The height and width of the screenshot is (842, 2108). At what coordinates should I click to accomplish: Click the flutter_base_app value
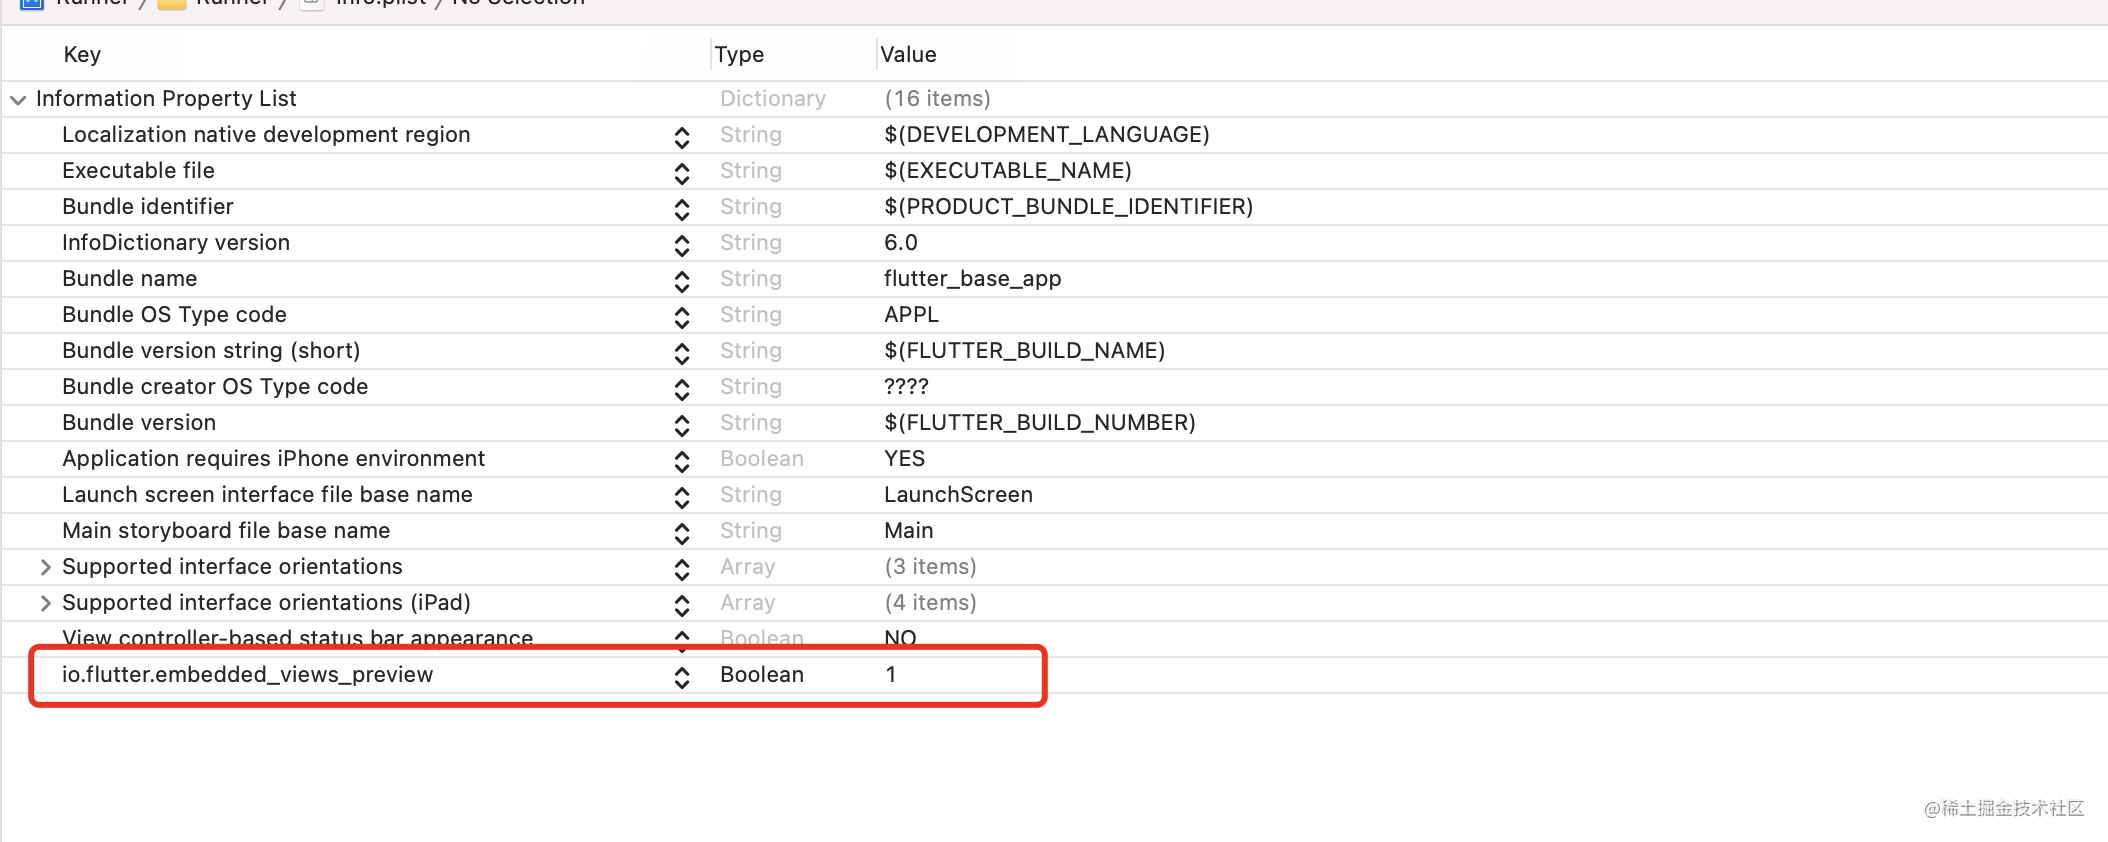(x=973, y=278)
